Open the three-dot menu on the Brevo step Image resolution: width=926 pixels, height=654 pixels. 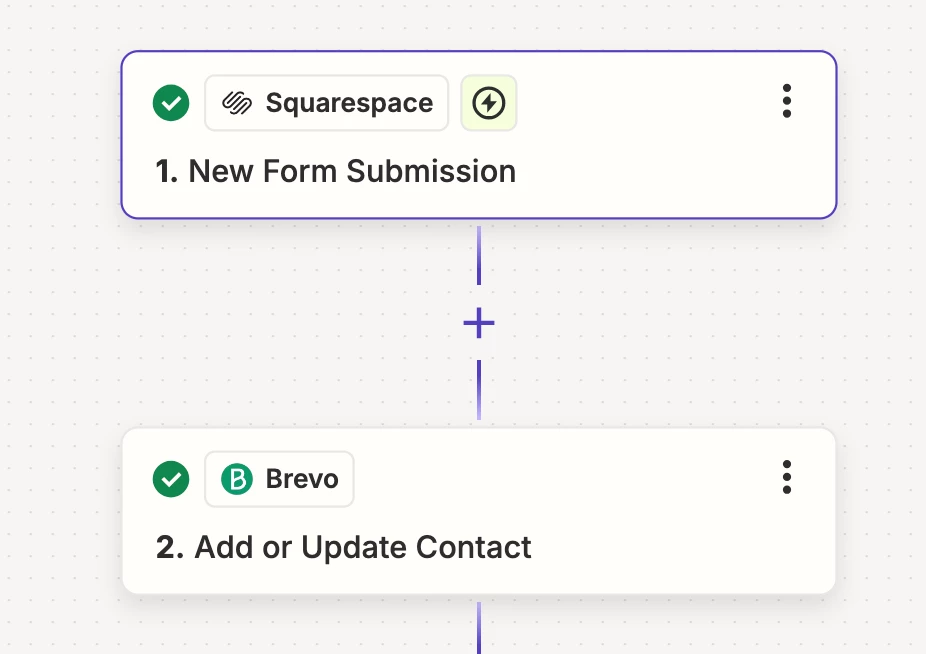pos(787,478)
